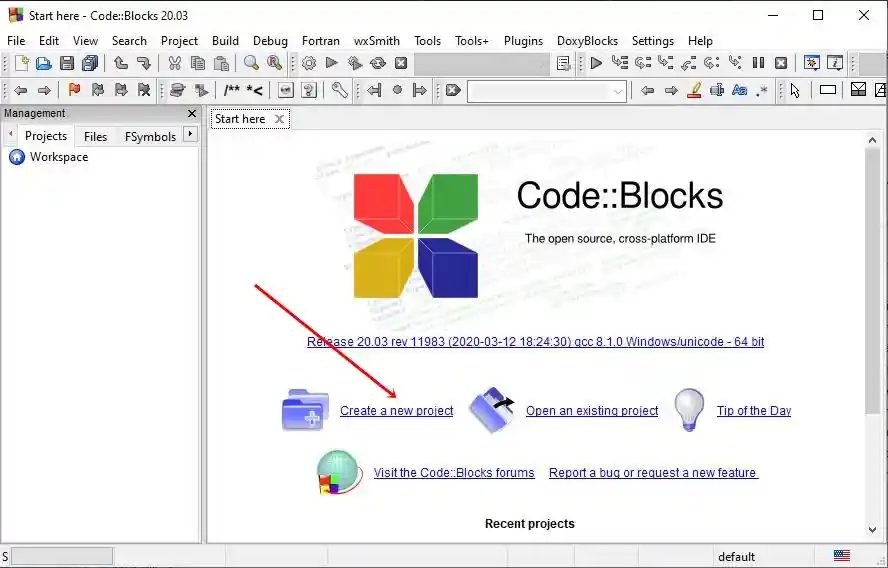Abort build with stop icon

401,63
